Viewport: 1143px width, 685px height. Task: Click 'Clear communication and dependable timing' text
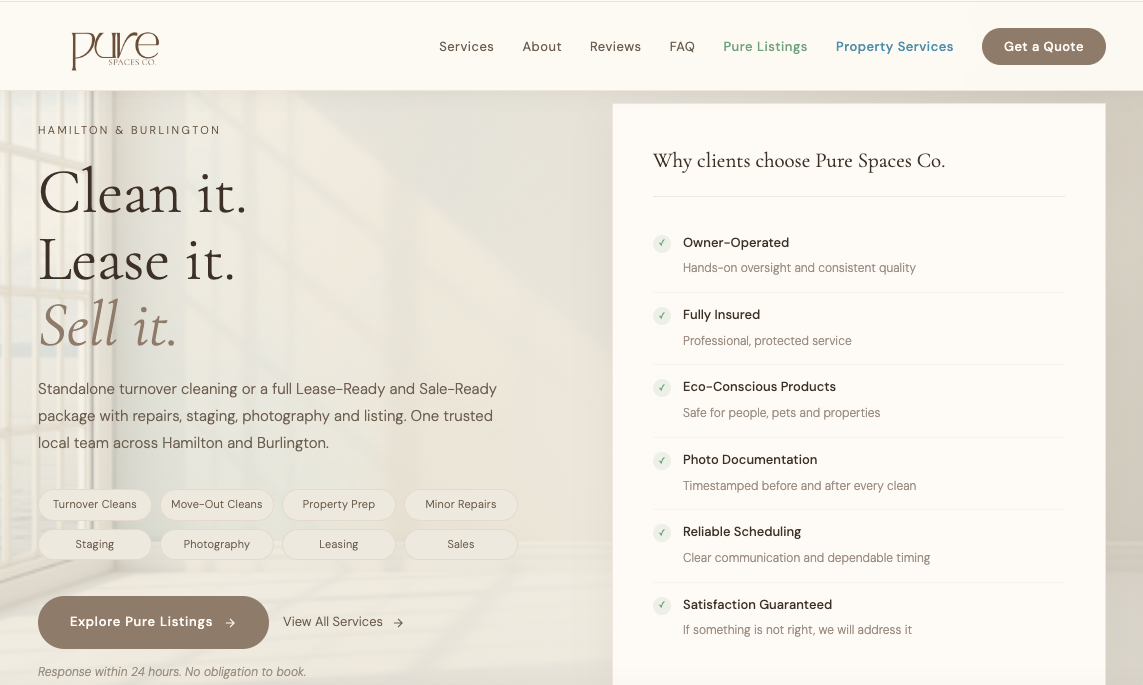coord(806,558)
